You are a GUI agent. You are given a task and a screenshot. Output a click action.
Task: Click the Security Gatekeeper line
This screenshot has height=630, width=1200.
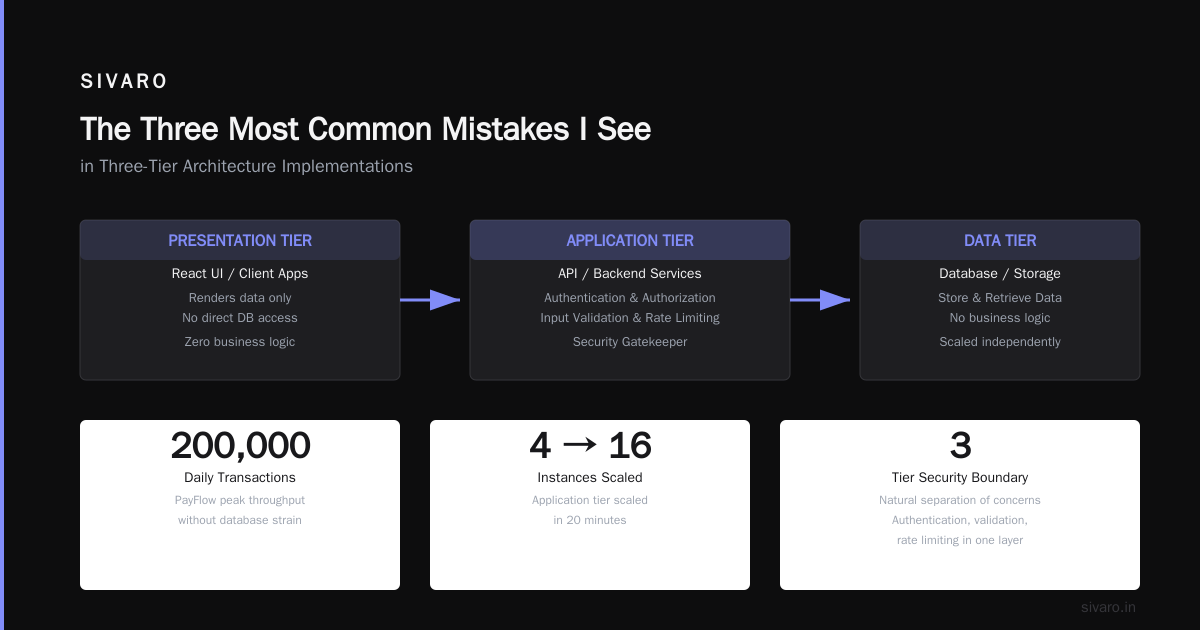pyautogui.click(x=630, y=342)
